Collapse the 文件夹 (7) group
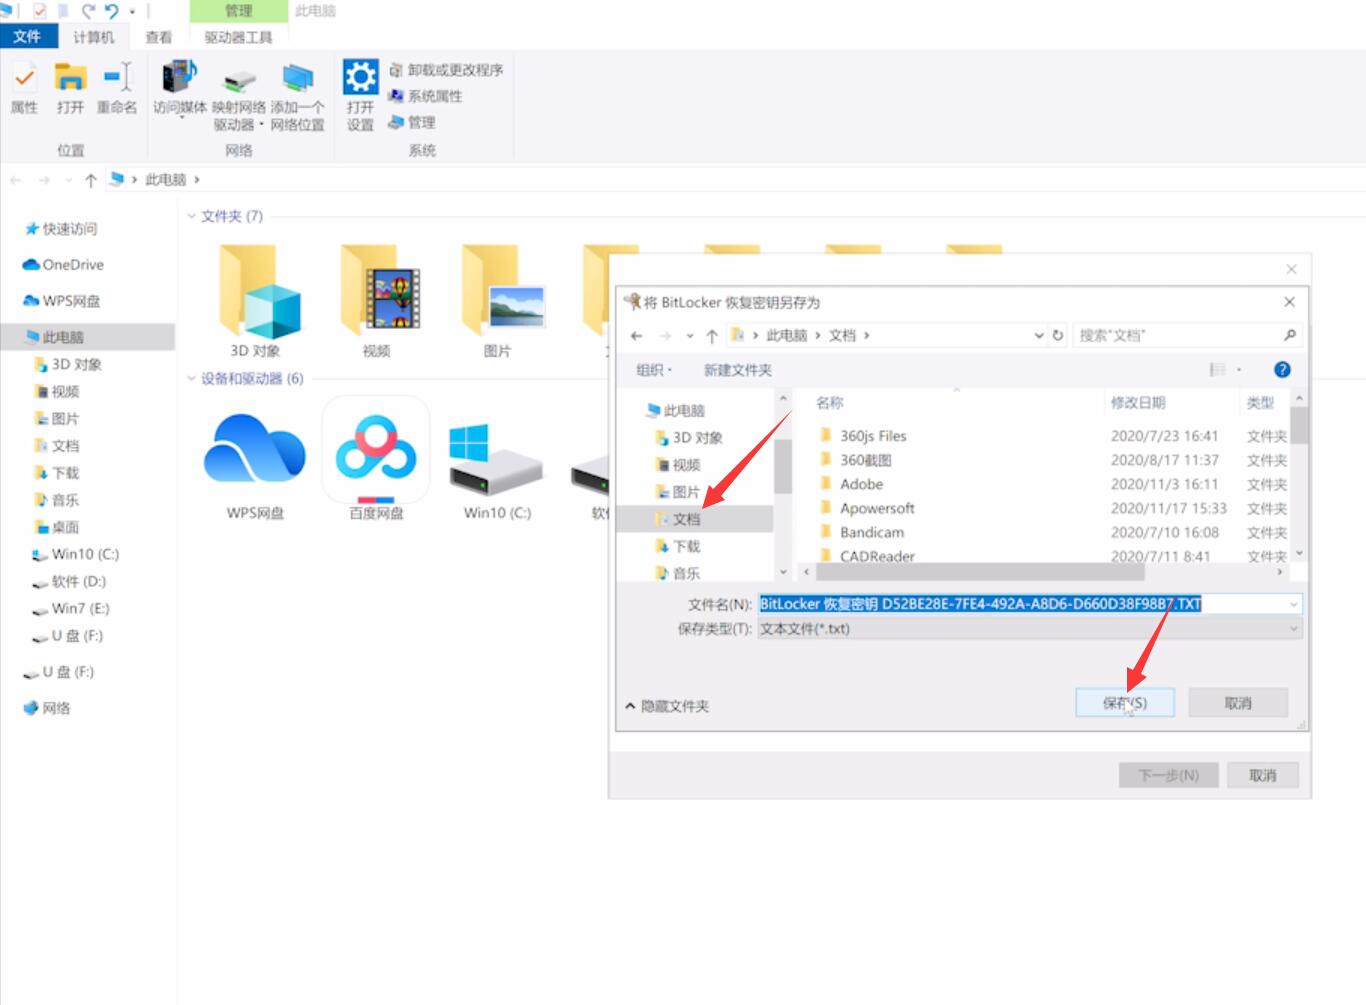Image resolution: width=1366 pixels, height=1005 pixels. point(192,216)
